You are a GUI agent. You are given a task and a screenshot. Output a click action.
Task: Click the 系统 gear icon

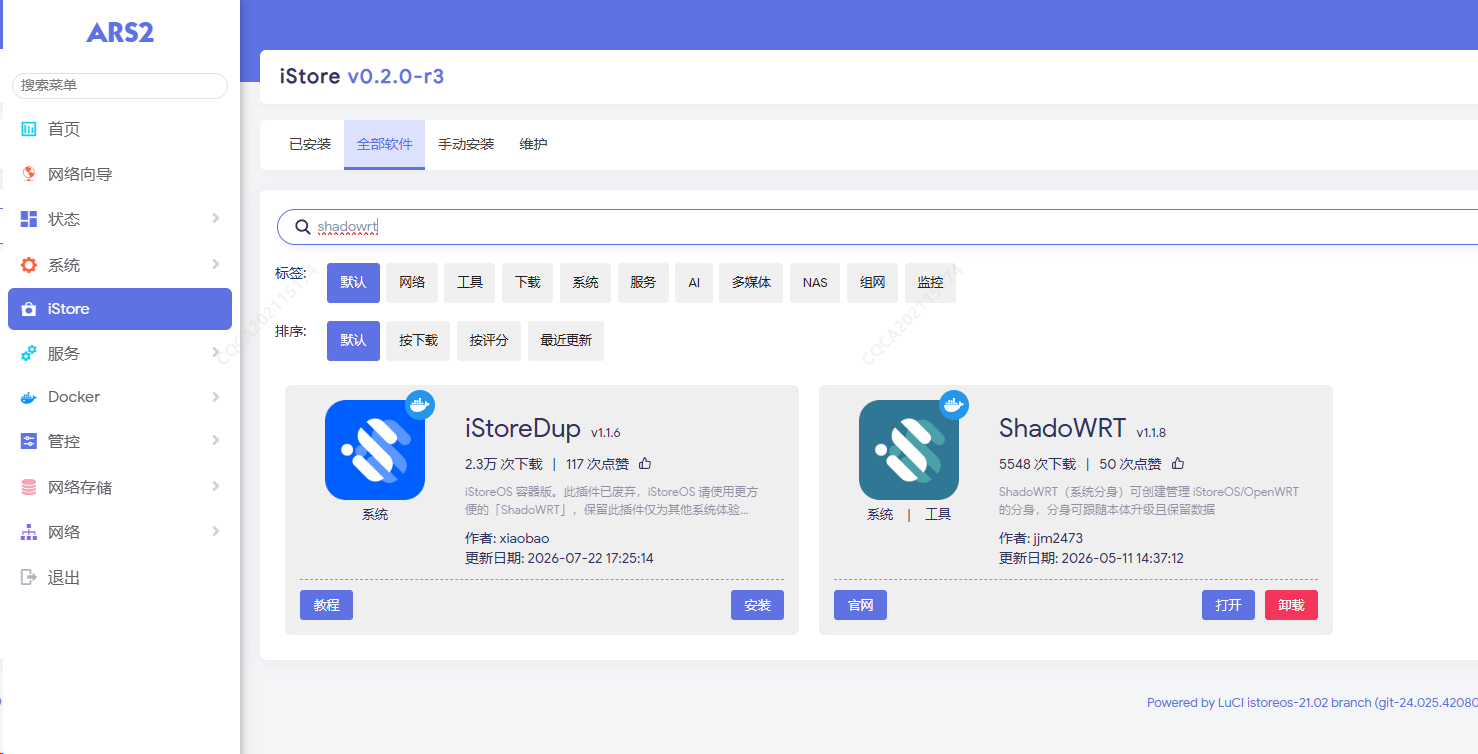[29, 265]
